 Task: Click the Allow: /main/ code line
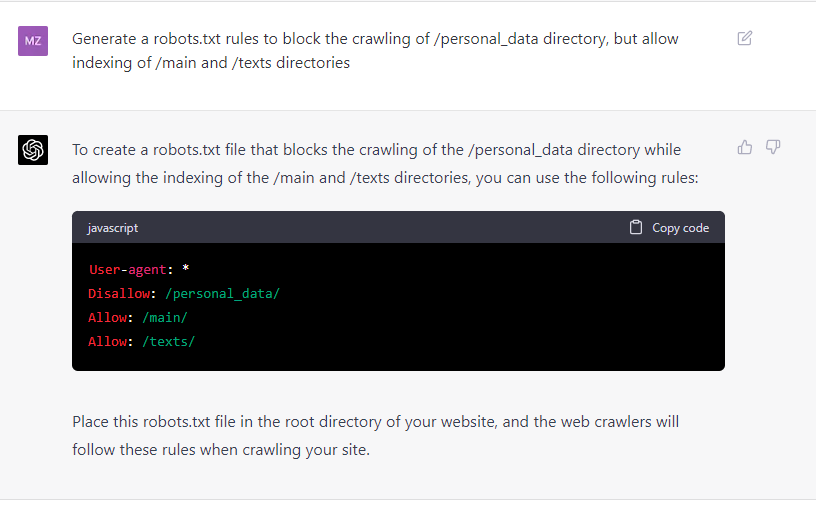tap(137, 317)
